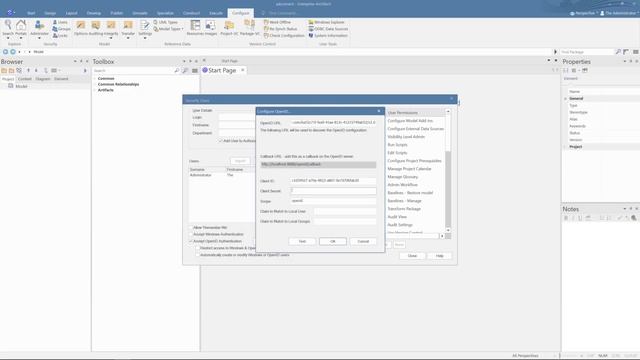Open the Images icon
The image size is (640, 360).
click(211, 28)
